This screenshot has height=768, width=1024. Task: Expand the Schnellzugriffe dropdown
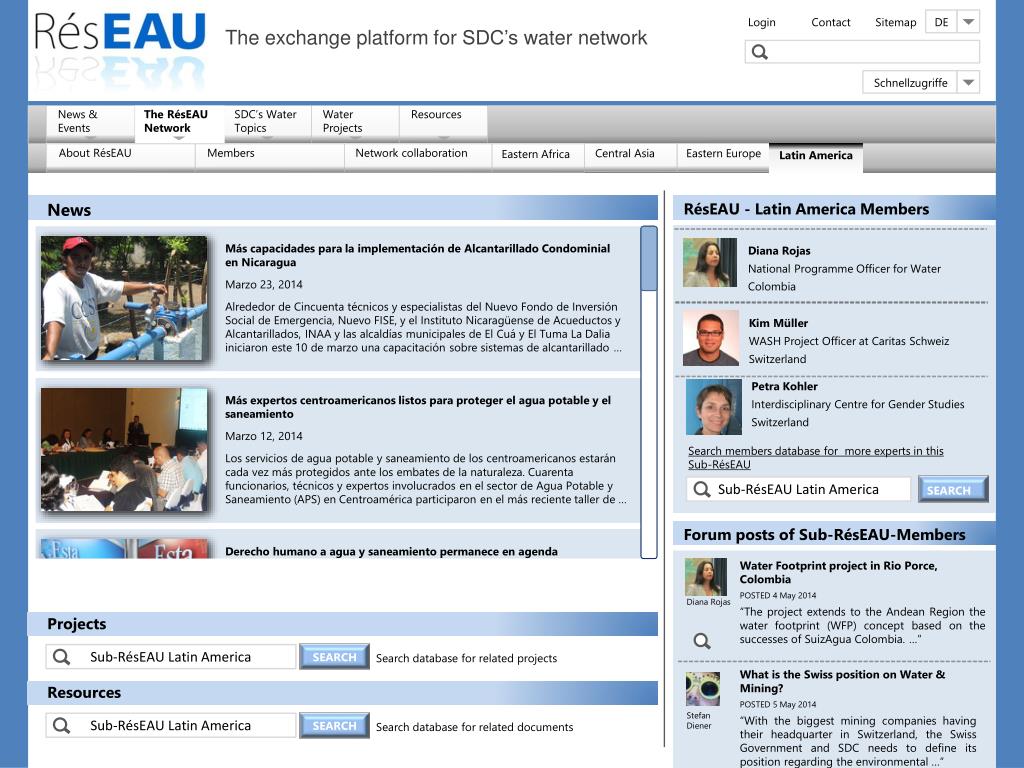tap(968, 83)
